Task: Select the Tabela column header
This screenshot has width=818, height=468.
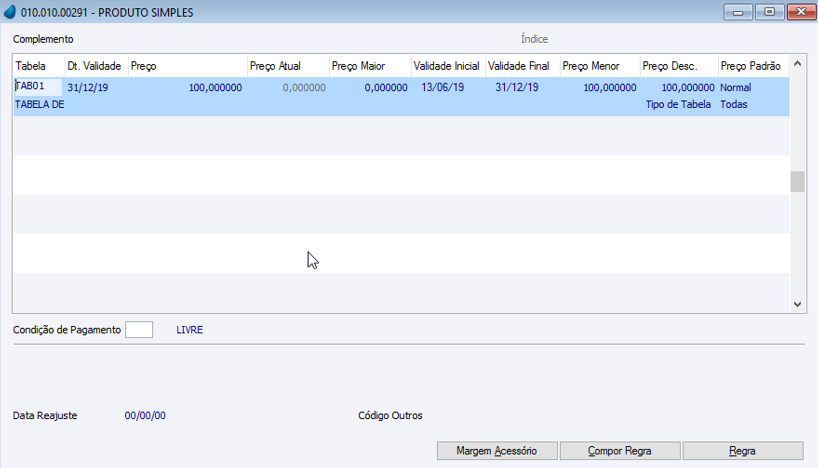Action: [39, 66]
